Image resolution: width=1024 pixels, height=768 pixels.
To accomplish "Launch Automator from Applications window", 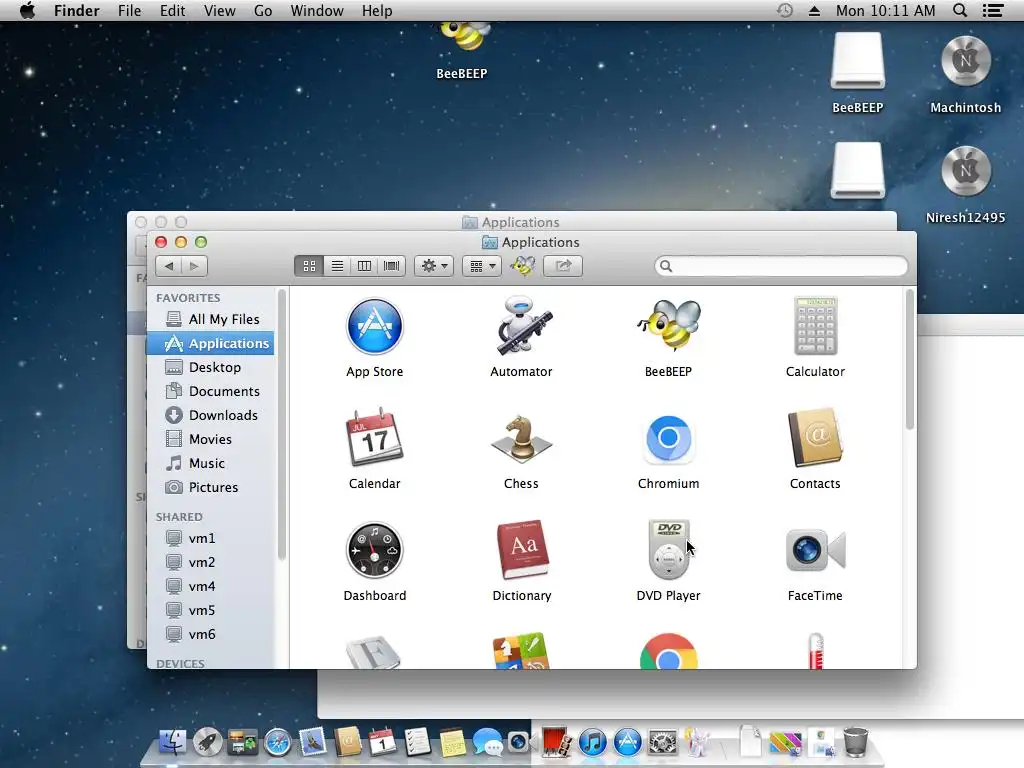I will click(521, 326).
